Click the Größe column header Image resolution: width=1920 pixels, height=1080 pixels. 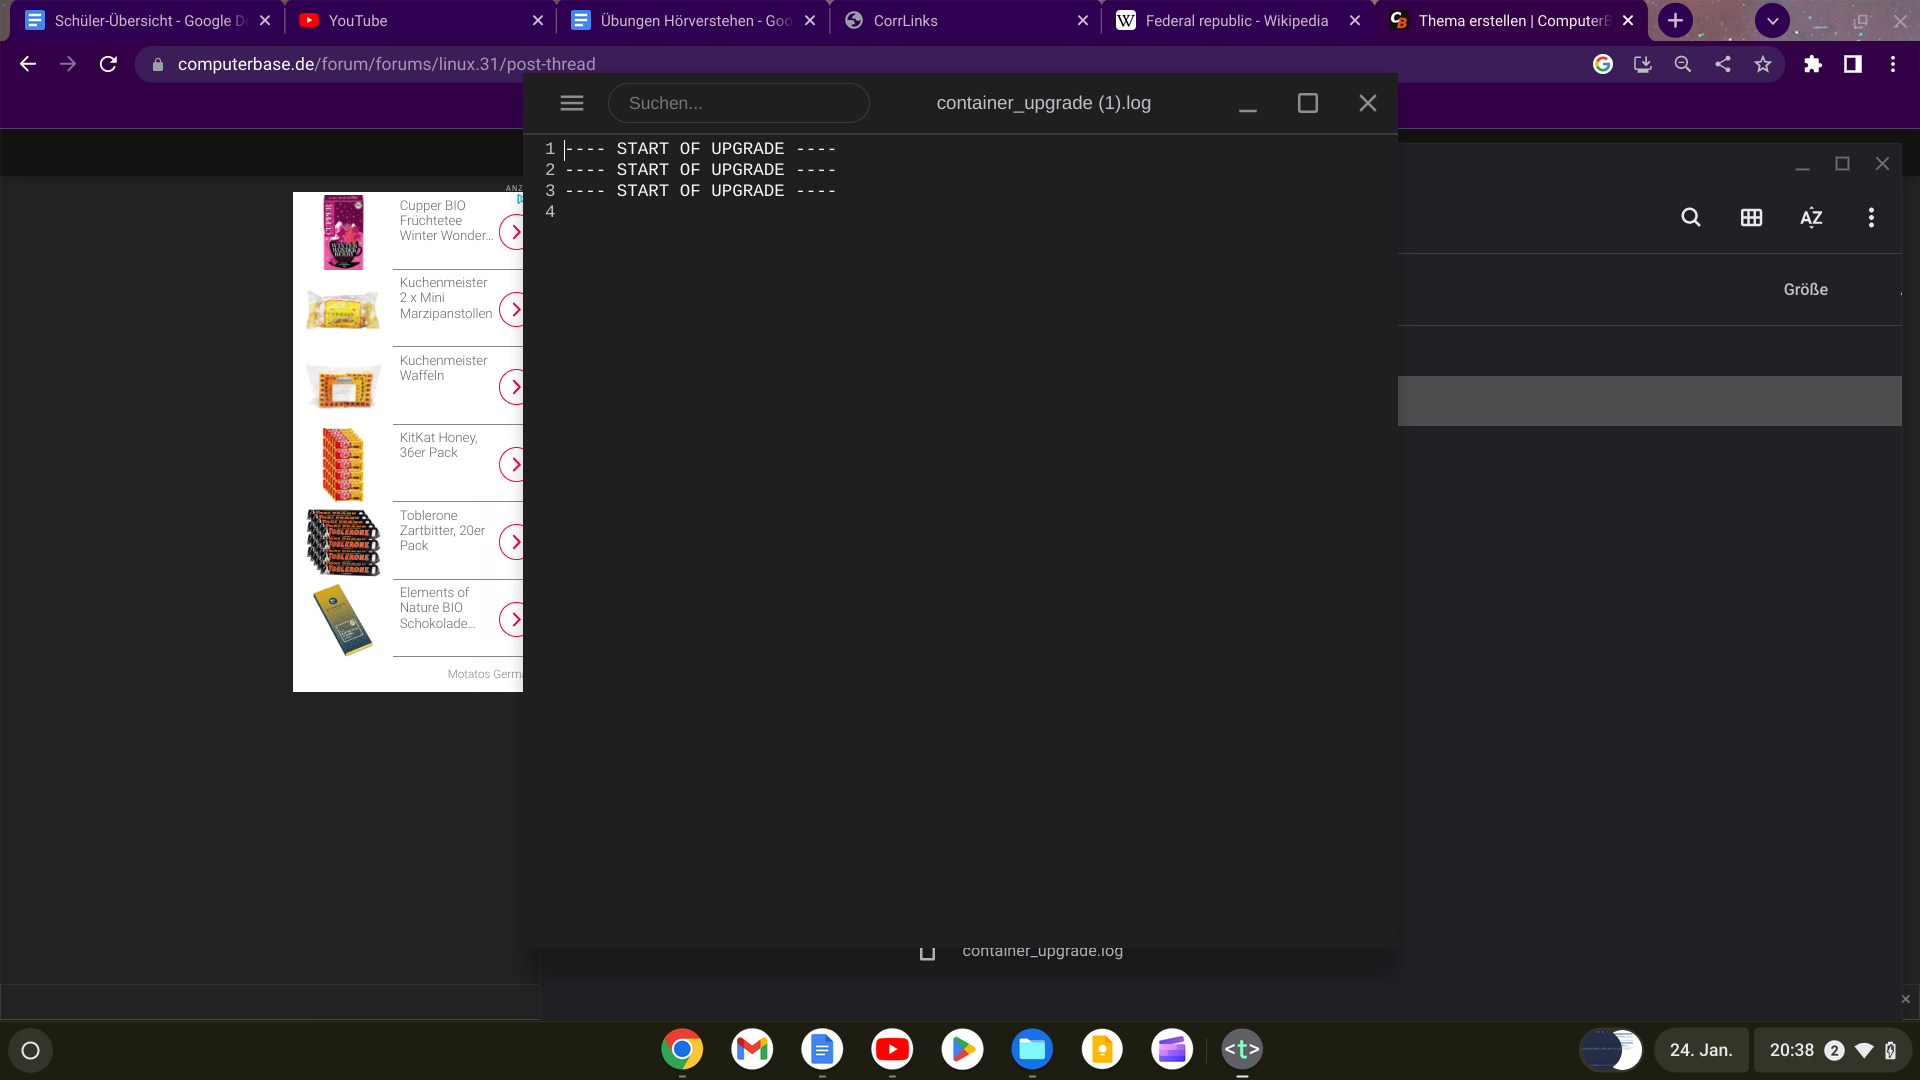[x=1805, y=289]
